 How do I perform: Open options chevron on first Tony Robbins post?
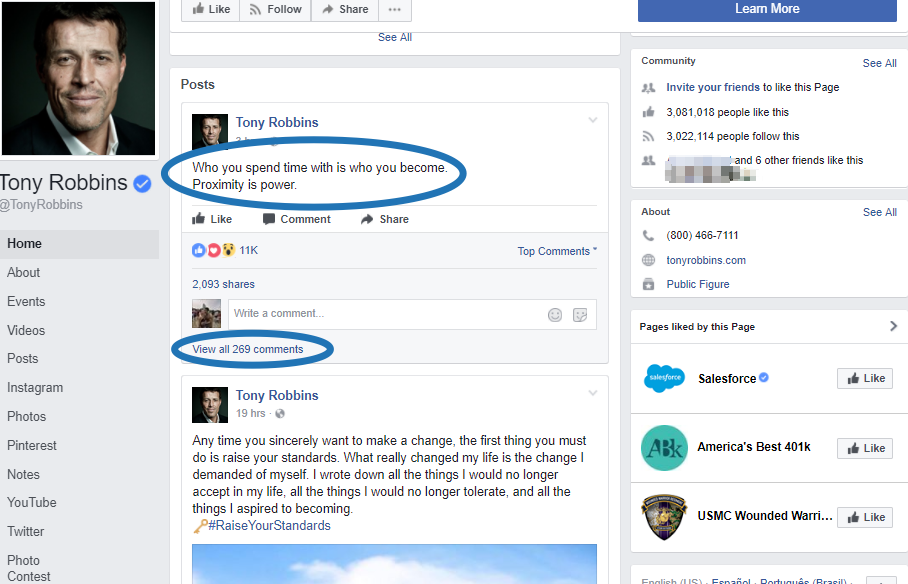(592, 121)
